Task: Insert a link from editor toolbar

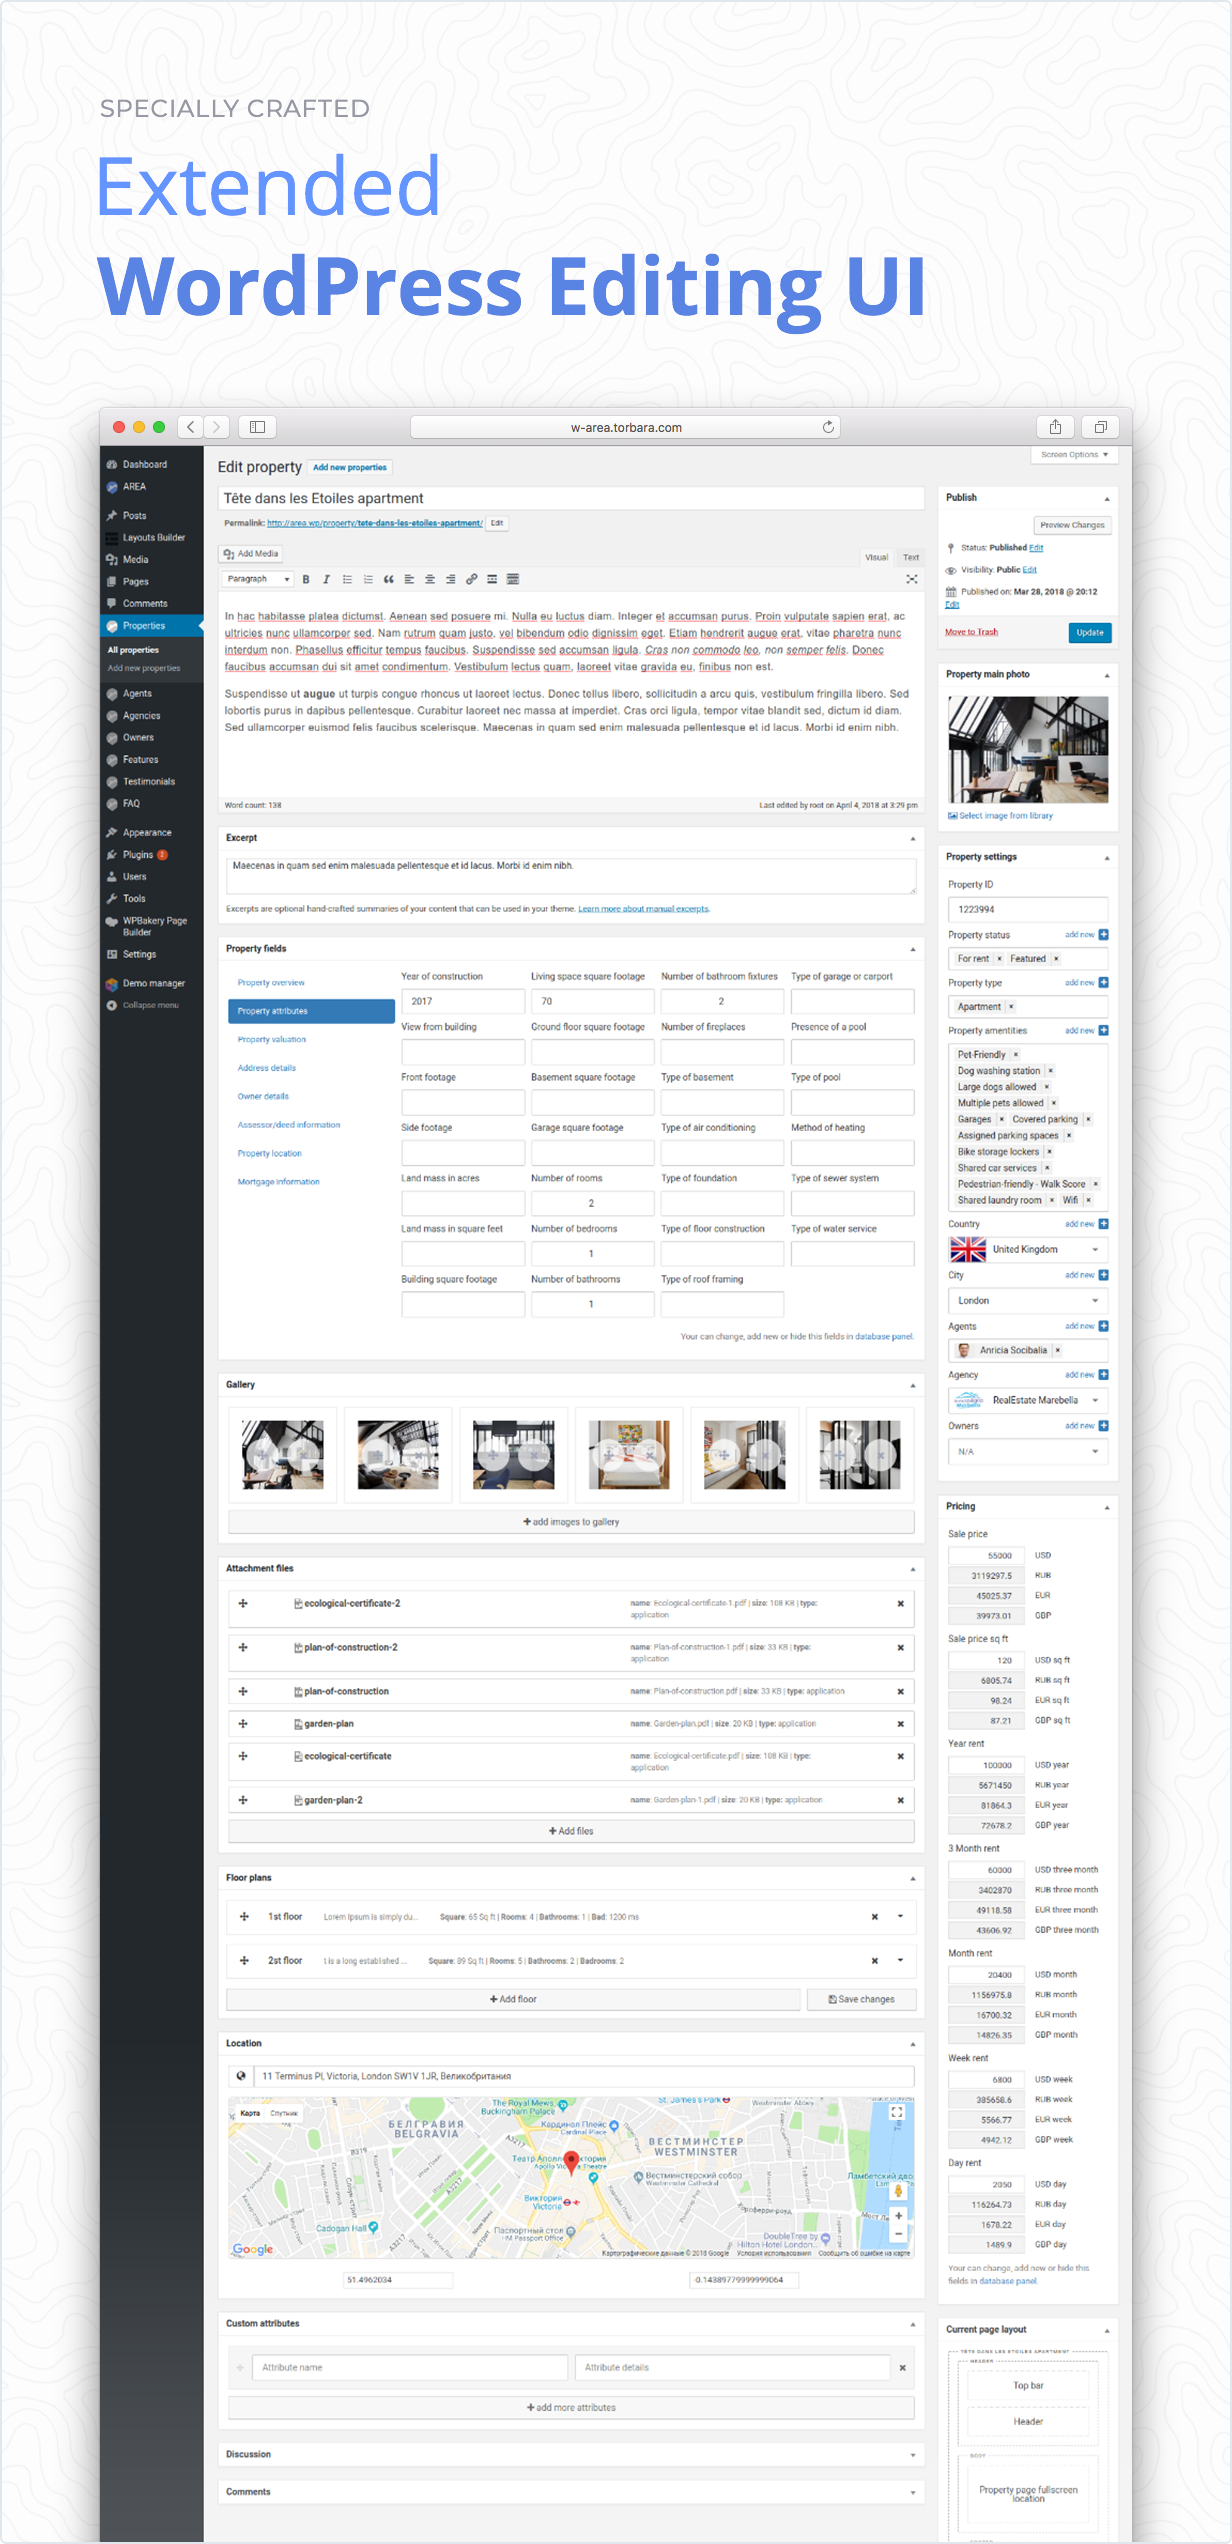Action: [471, 579]
